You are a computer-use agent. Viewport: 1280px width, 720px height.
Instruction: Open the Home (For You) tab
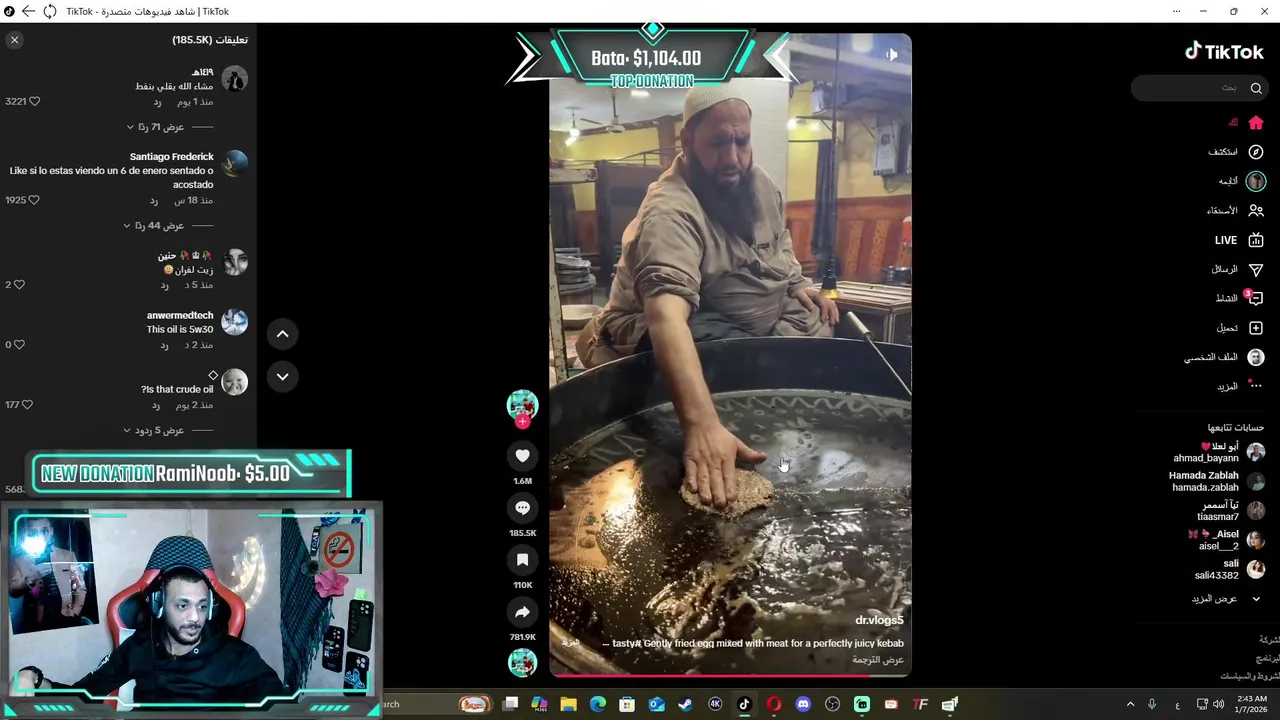tap(1247, 123)
